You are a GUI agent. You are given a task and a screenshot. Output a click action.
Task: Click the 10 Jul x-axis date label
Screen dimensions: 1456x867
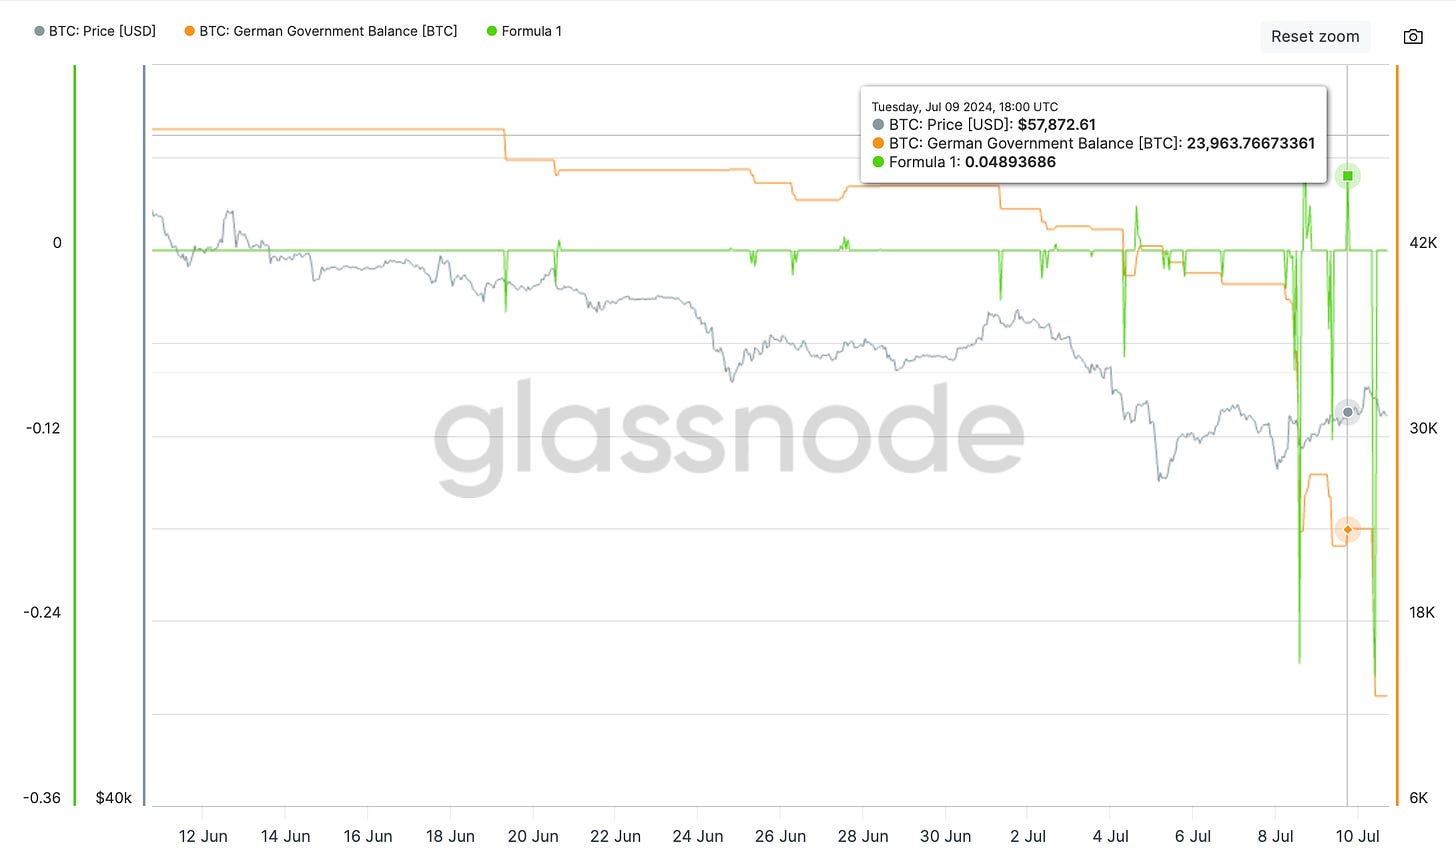(1358, 836)
